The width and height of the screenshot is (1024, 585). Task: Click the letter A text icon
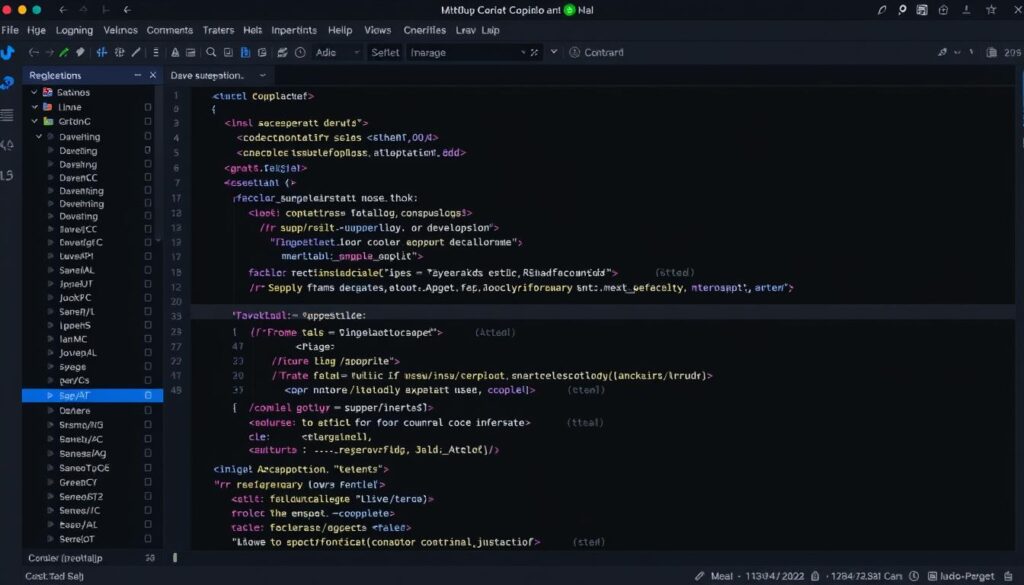pos(175,52)
